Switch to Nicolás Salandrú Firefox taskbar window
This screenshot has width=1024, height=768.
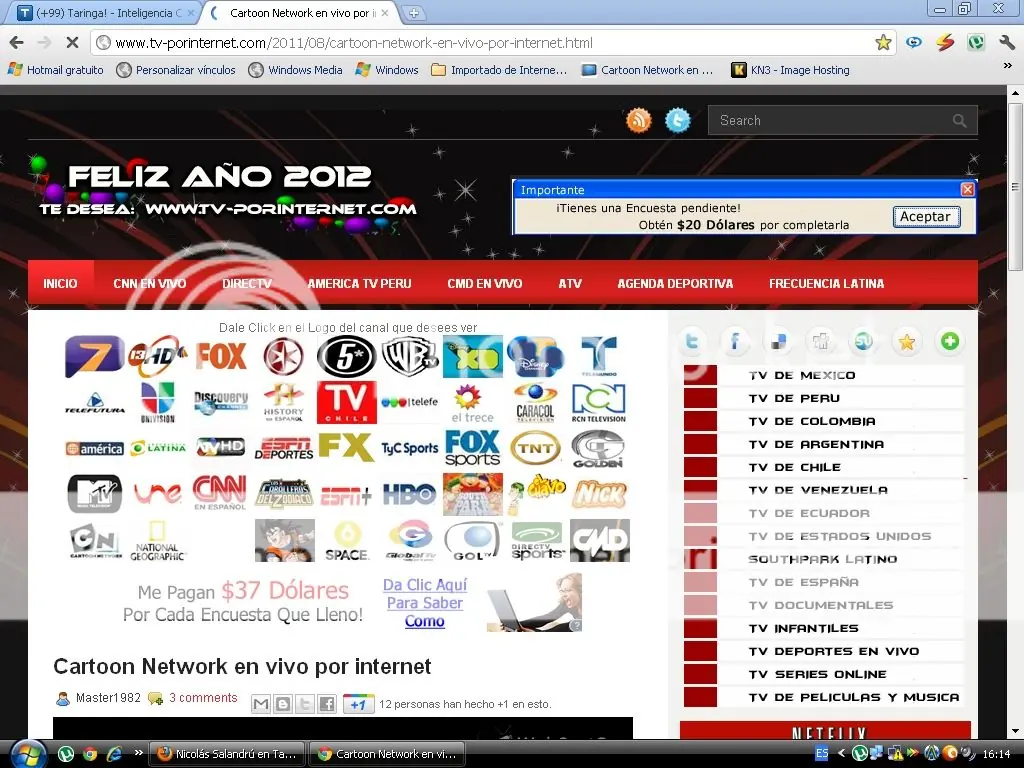coord(227,754)
